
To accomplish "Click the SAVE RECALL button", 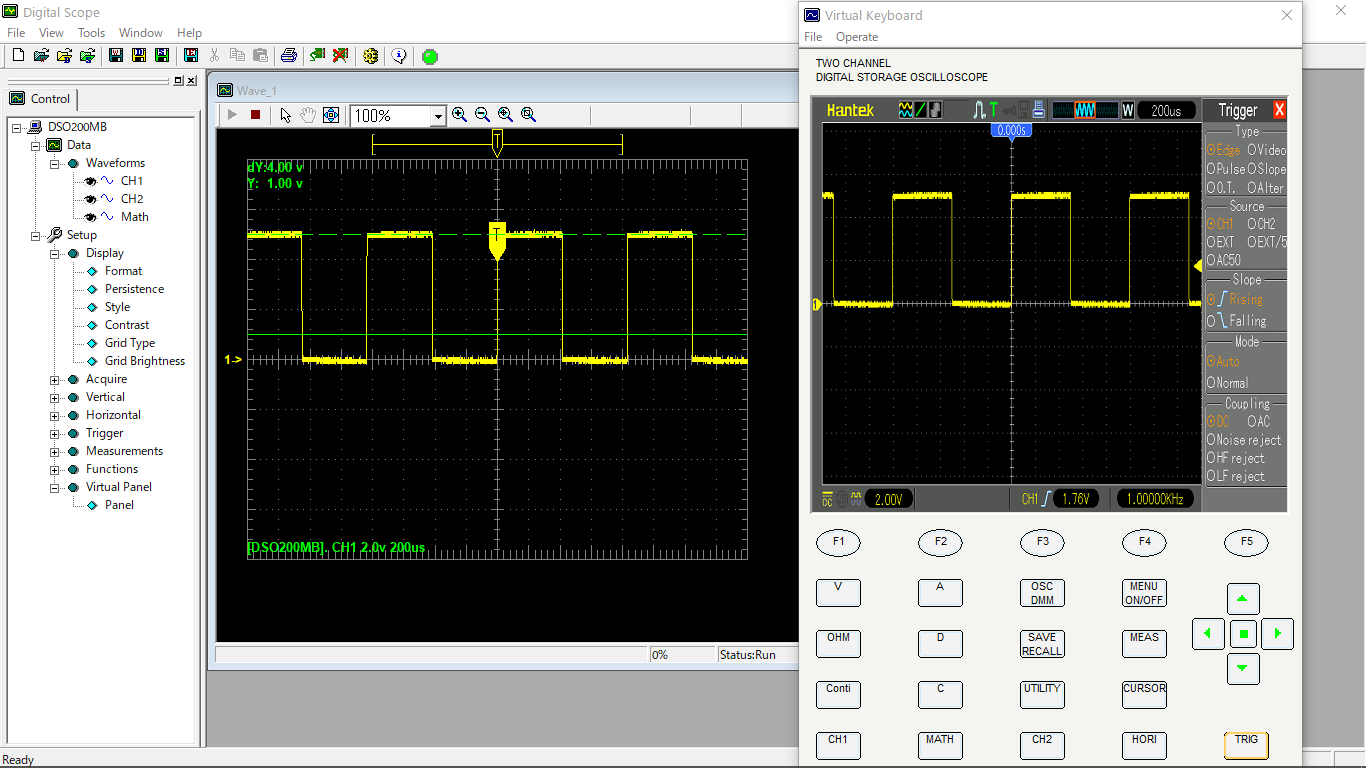I will (x=1042, y=644).
